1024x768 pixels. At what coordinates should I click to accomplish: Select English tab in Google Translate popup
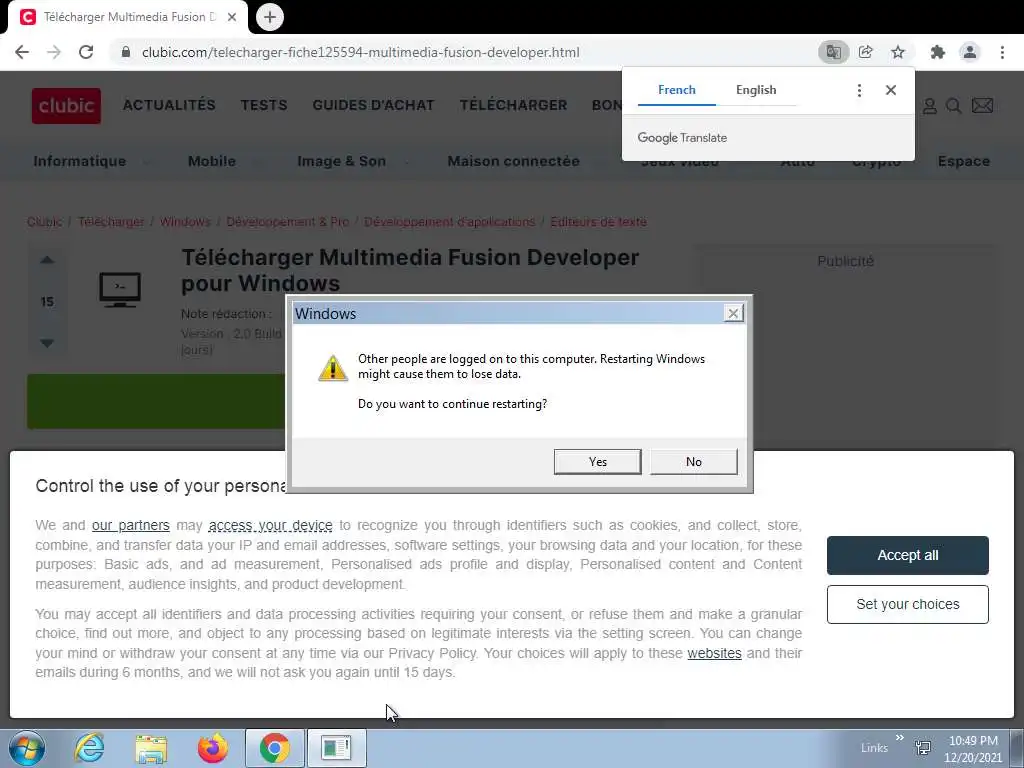(756, 90)
